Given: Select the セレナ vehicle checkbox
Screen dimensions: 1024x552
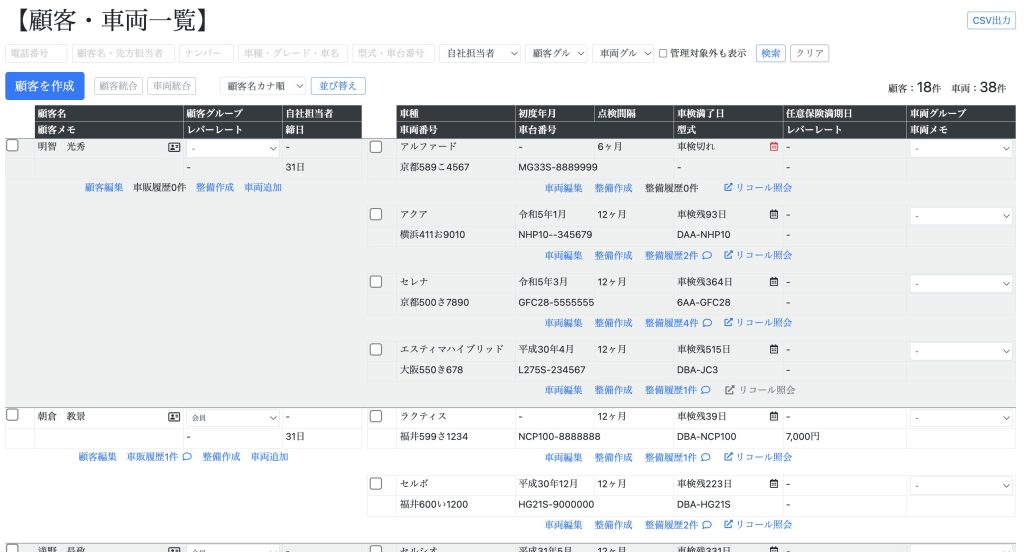Looking at the screenshot, I should point(376,282).
